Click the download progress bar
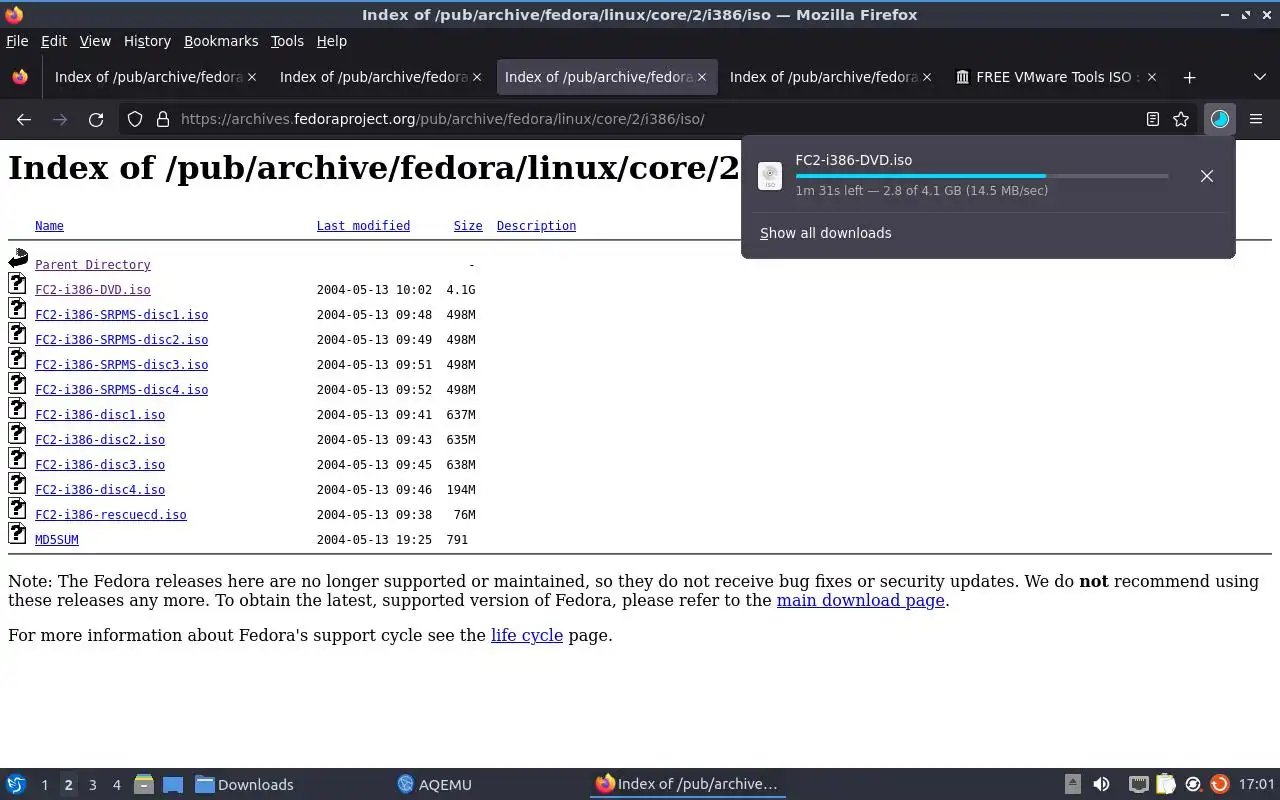The image size is (1280, 800). pyautogui.click(x=982, y=176)
